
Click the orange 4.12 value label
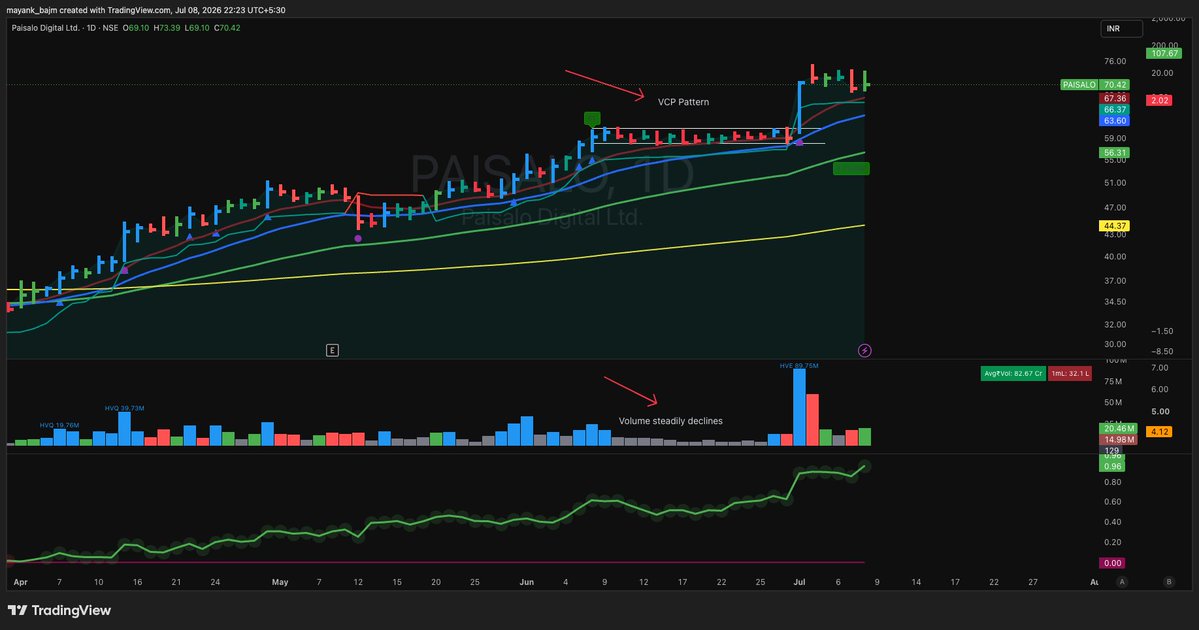pos(1159,432)
